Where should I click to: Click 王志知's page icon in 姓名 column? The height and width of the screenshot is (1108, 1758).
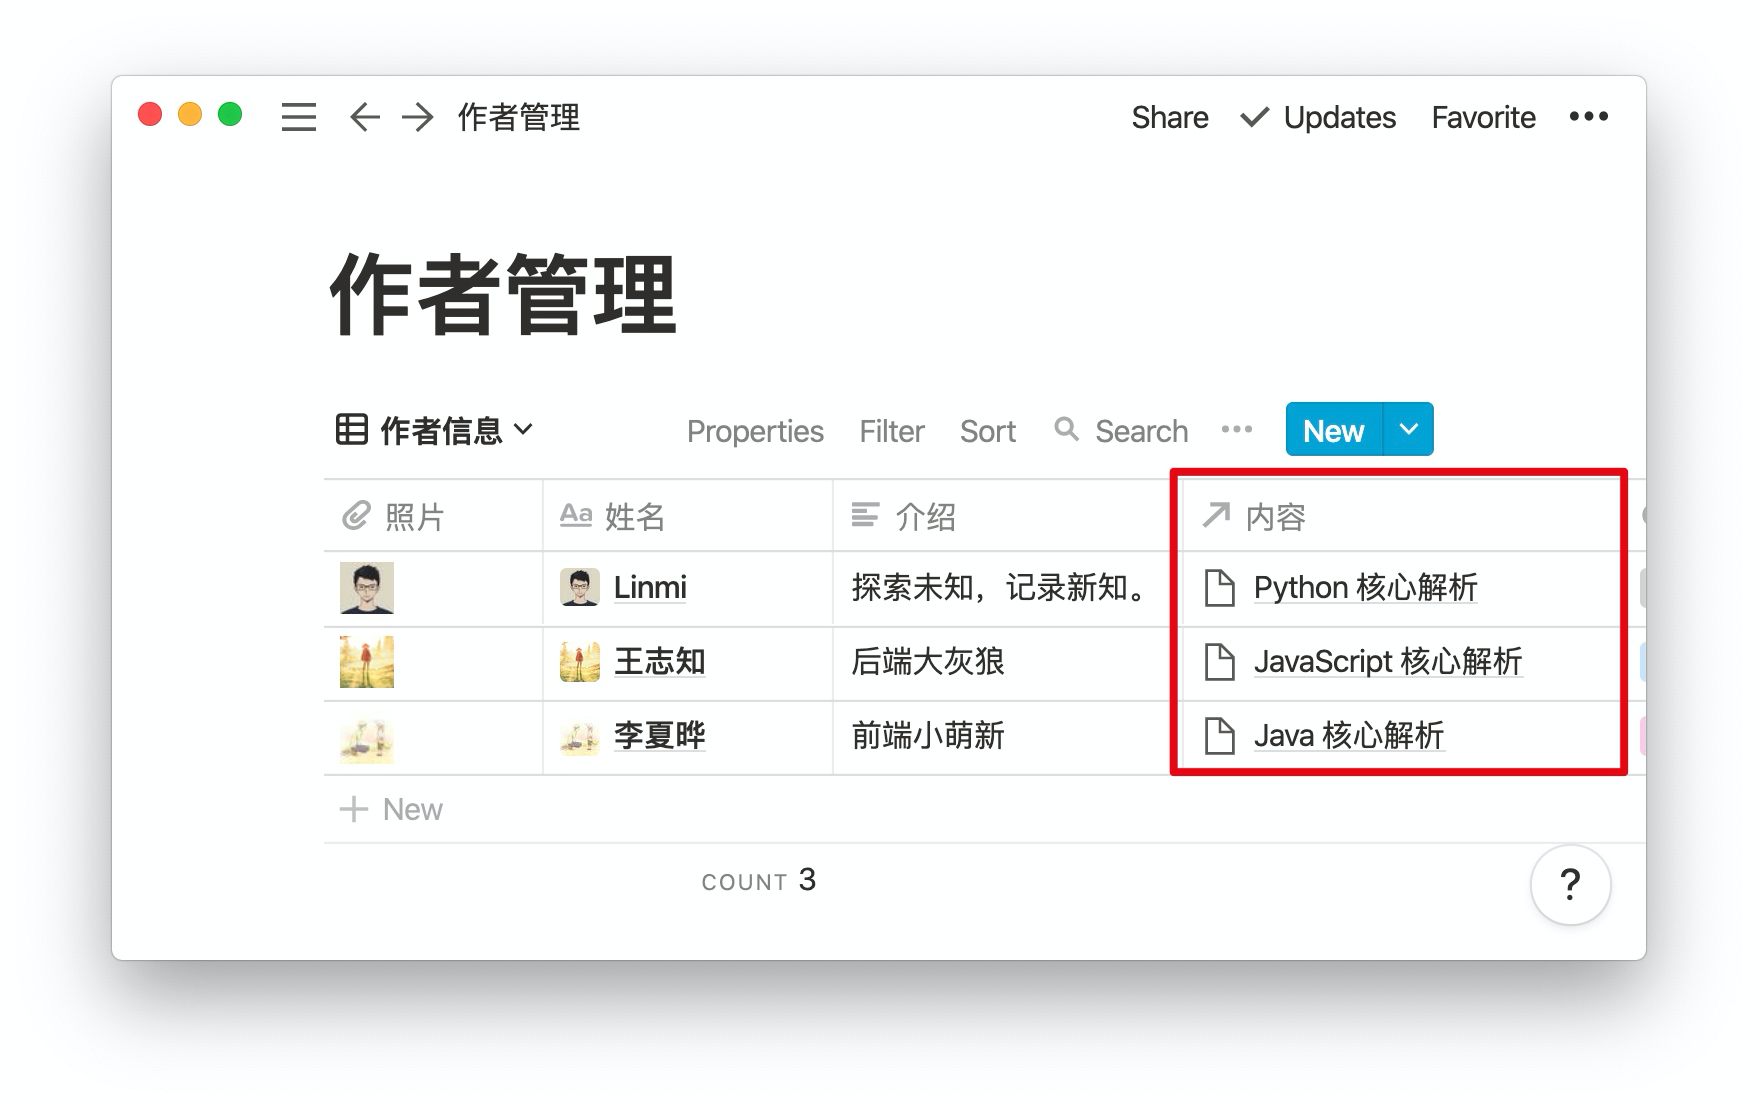[580, 662]
